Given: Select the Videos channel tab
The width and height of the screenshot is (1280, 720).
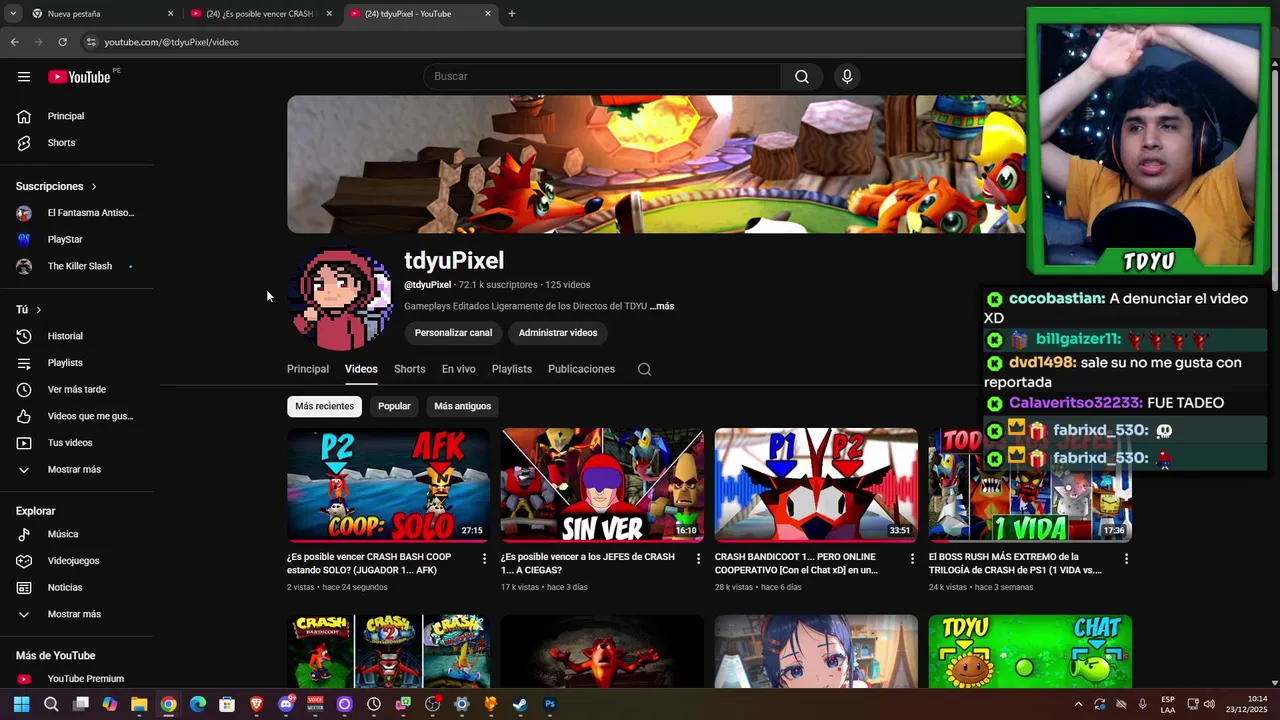Looking at the screenshot, I should pyautogui.click(x=361, y=369).
